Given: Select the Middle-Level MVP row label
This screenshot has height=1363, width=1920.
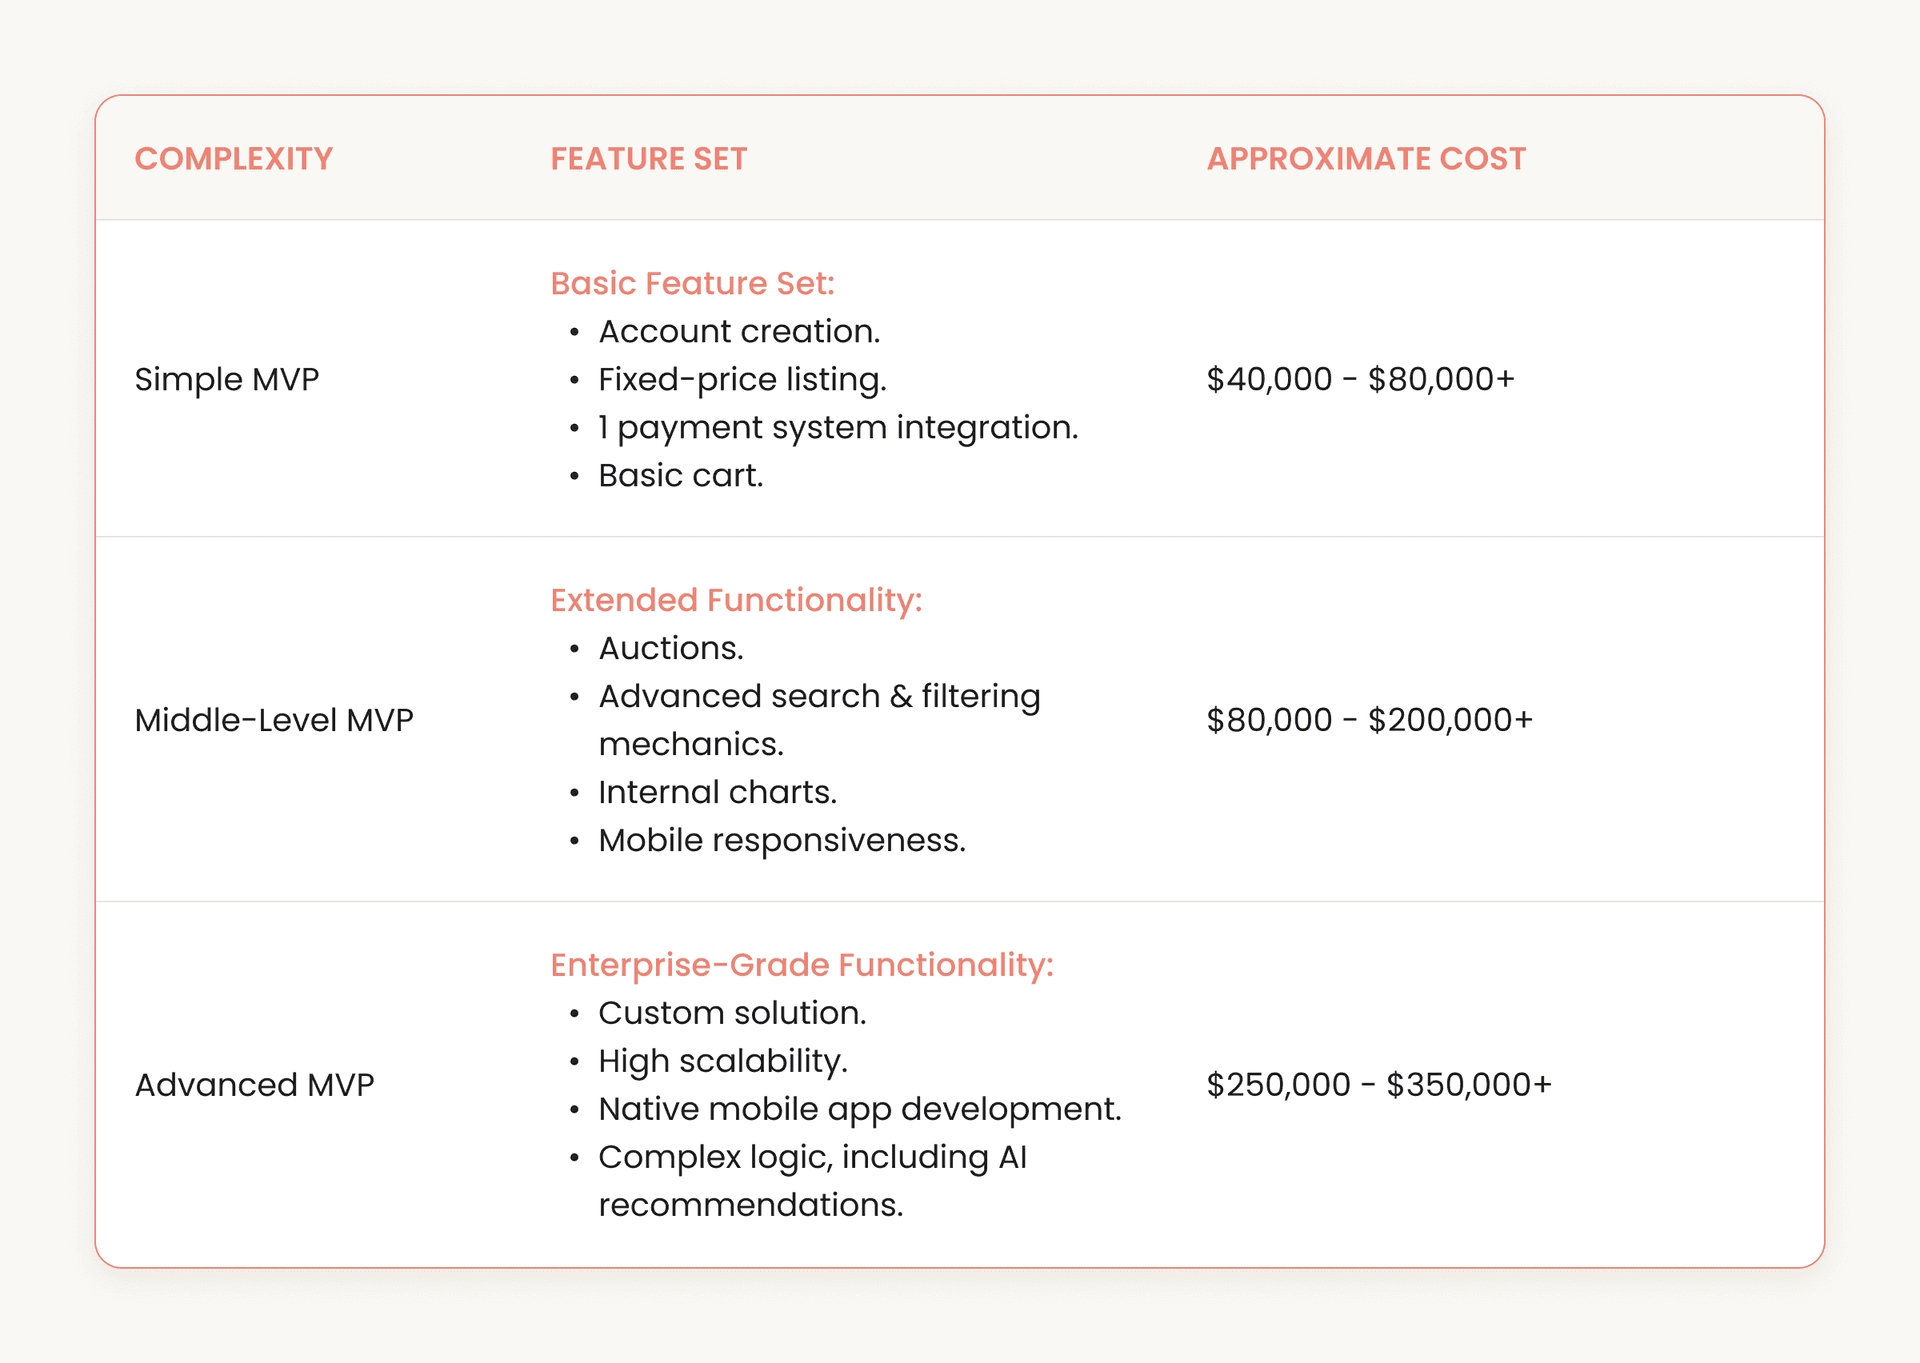Looking at the screenshot, I should pos(274,720).
